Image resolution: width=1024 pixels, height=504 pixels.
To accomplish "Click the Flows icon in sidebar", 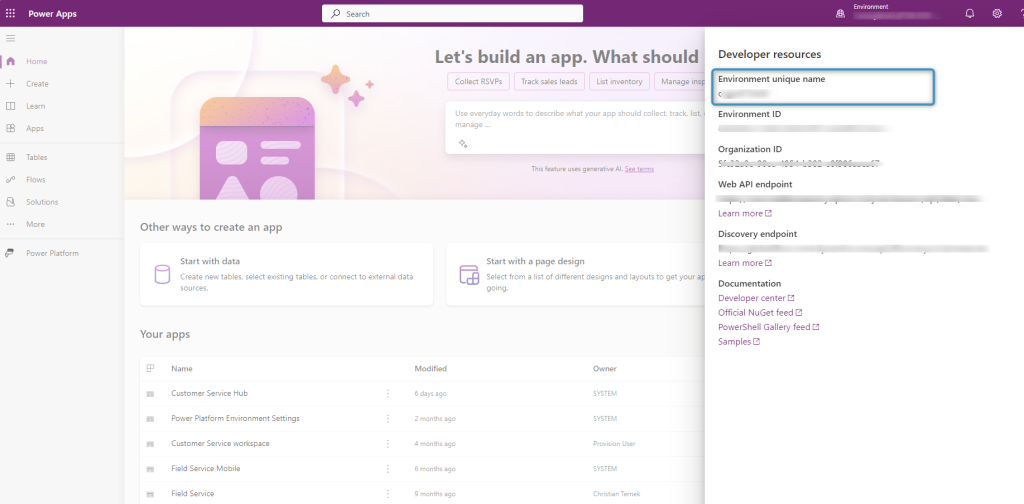I will 10,180.
